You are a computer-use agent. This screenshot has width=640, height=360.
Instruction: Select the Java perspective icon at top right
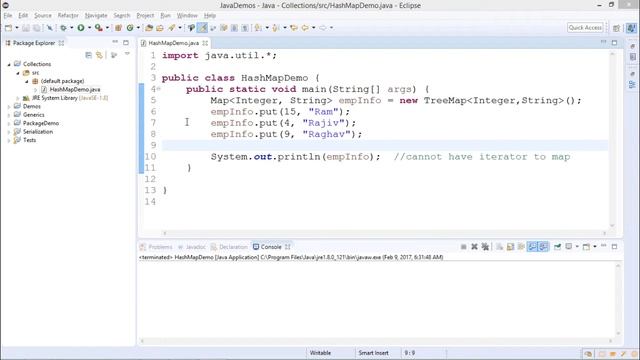click(x=631, y=28)
